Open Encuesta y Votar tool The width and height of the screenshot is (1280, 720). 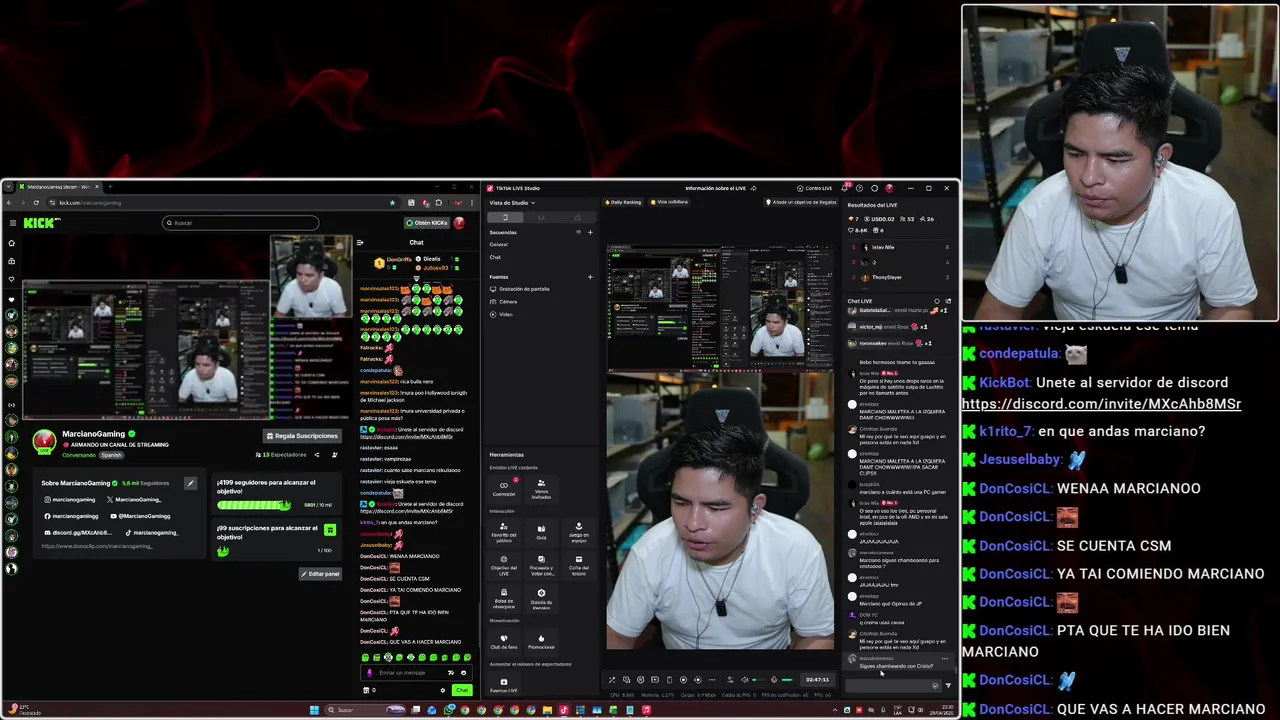[x=541, y=564]
